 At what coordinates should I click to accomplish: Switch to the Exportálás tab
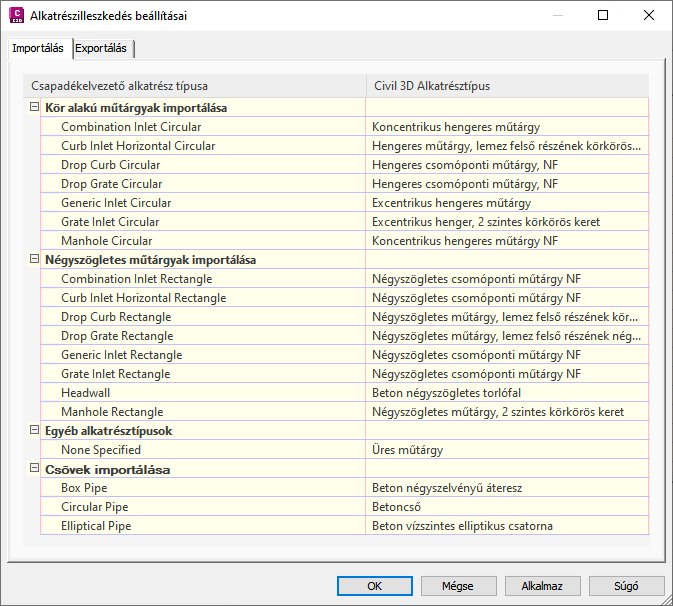(x=101, y=48)
